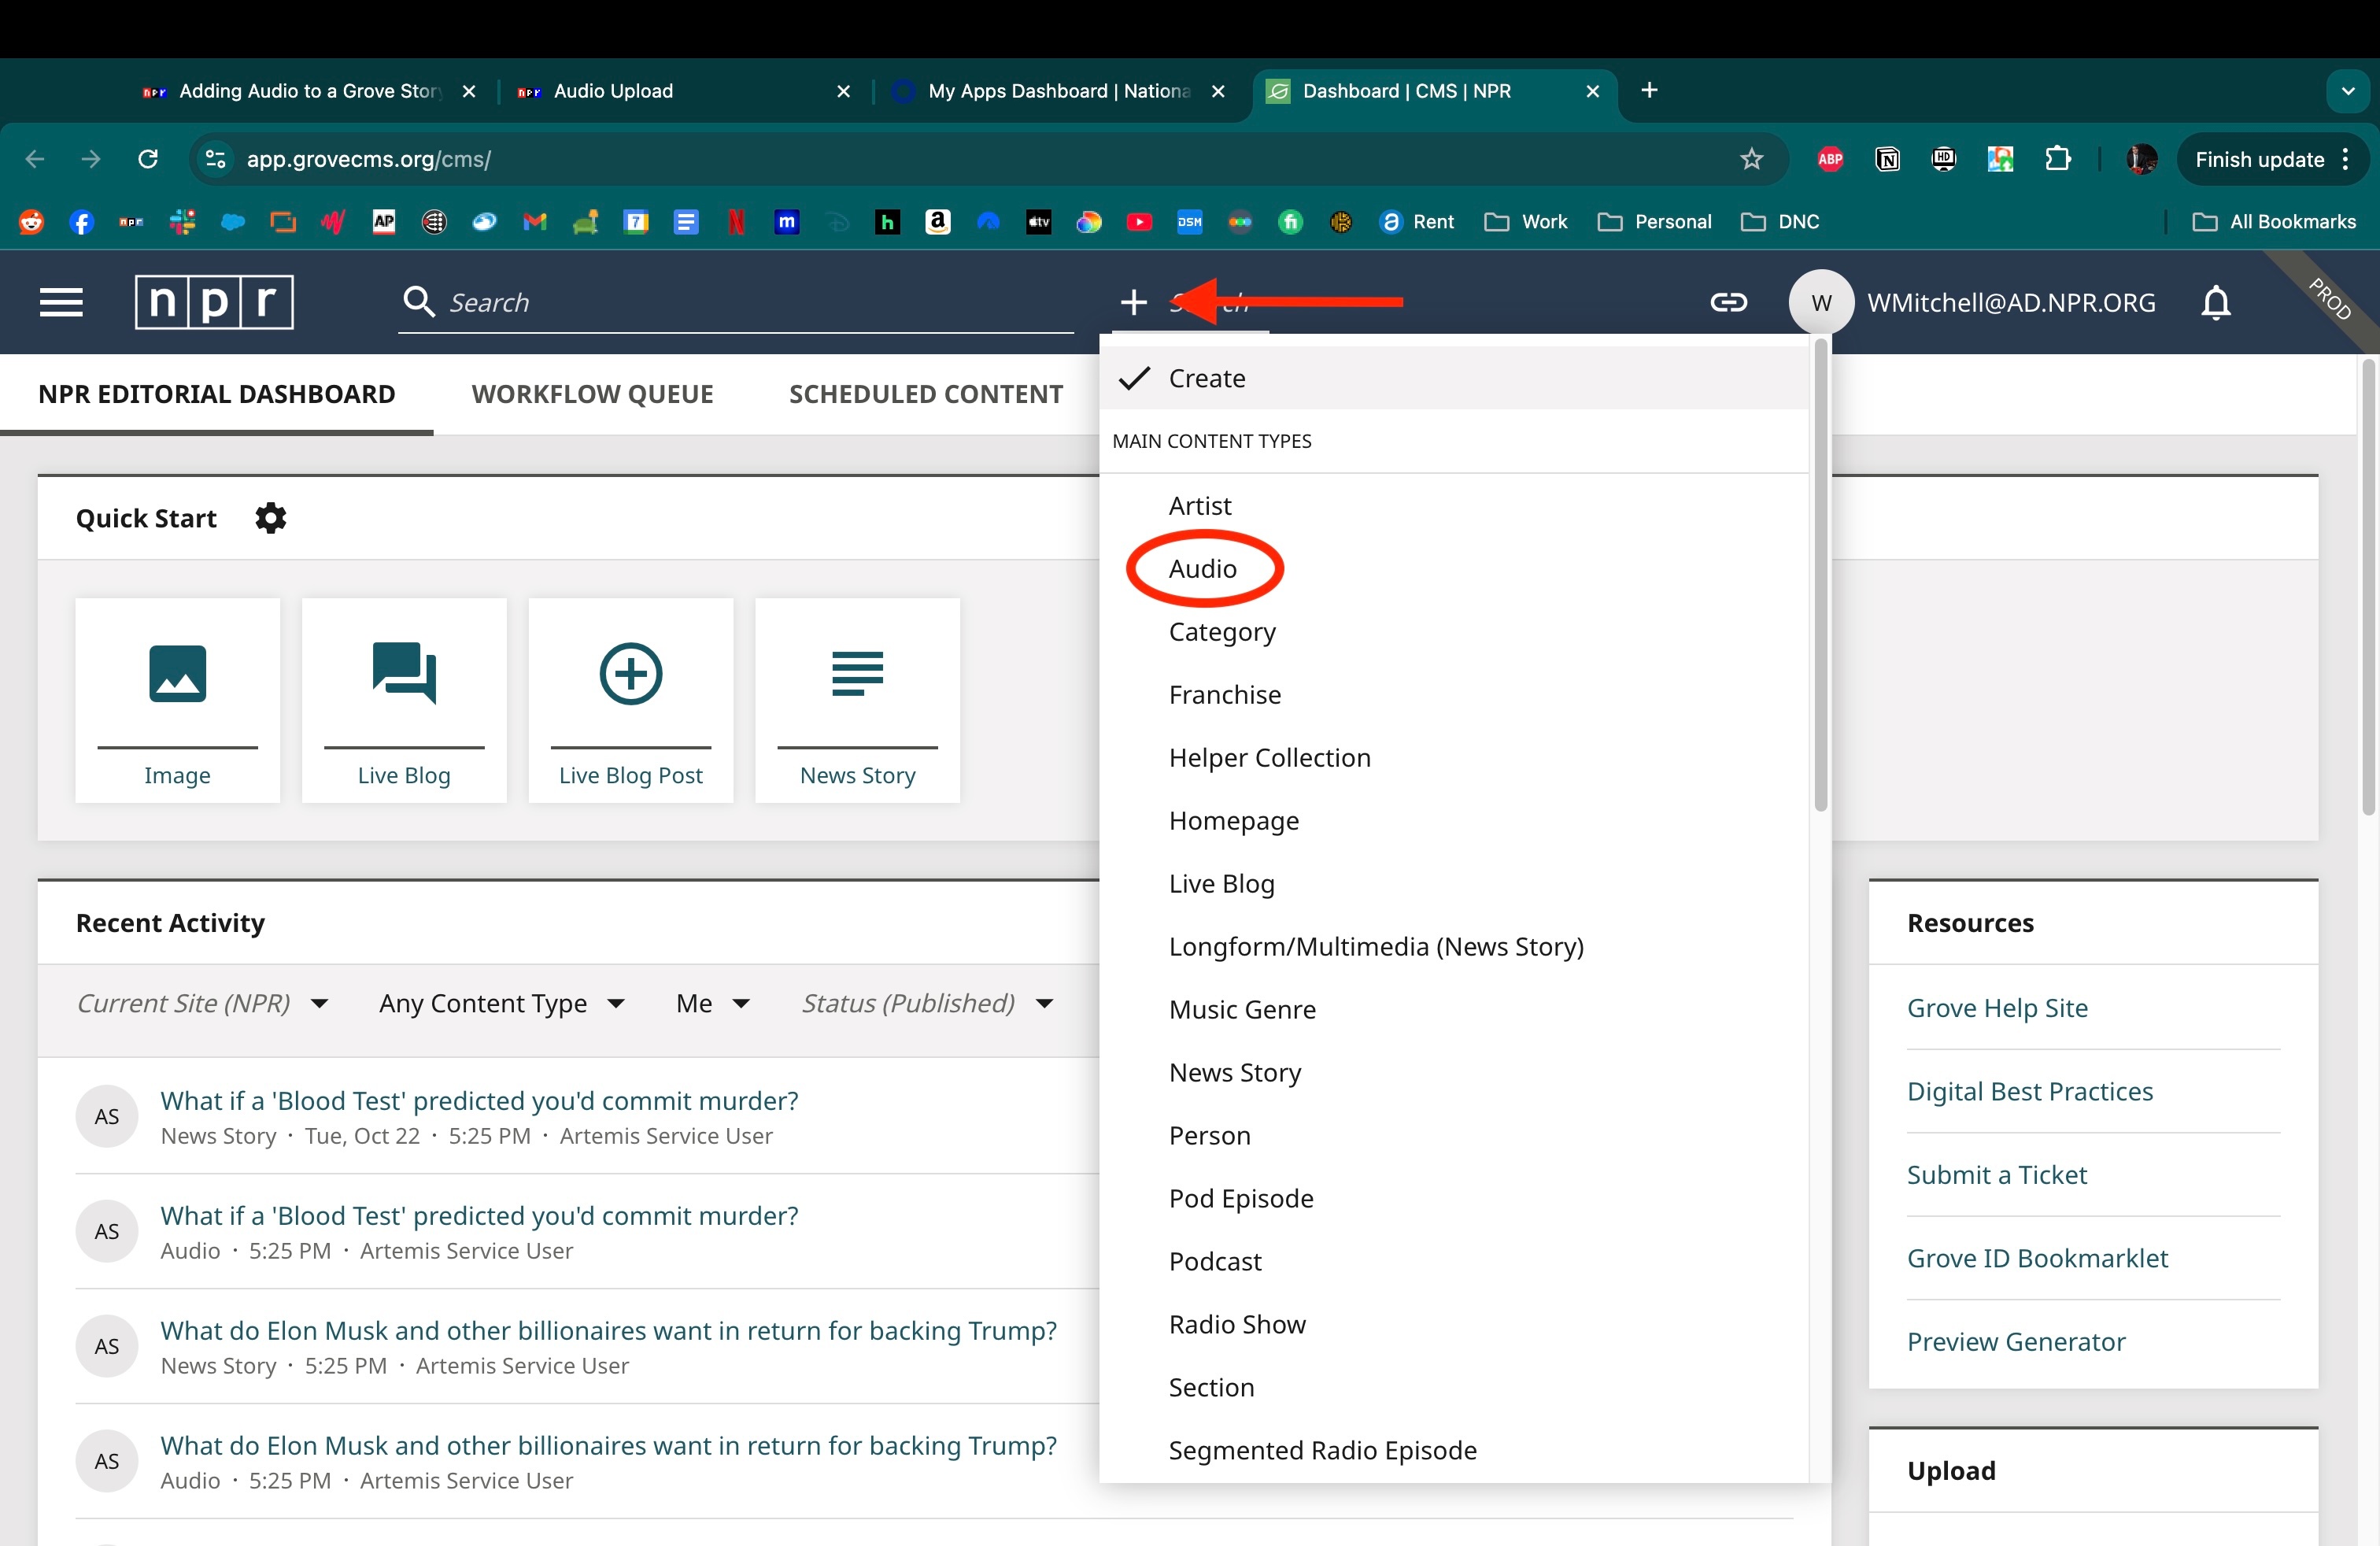Open Elon Musk billionaires News Story item
Viewport: 2380px width, 1546px height.
click(608, 1330)
